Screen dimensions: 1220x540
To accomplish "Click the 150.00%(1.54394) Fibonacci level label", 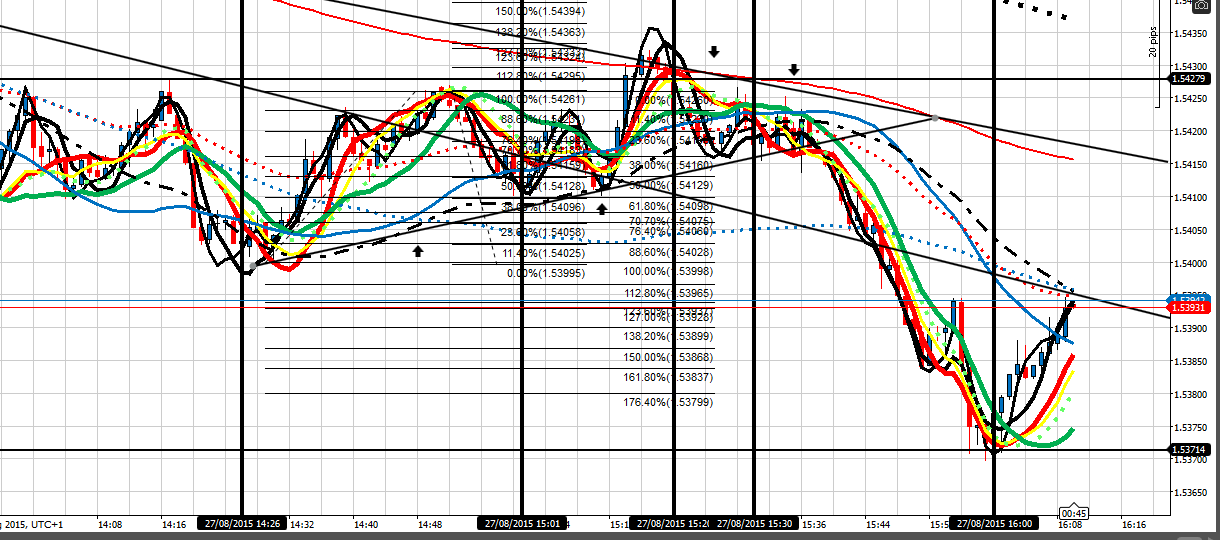I will click(x=540, y=11).
